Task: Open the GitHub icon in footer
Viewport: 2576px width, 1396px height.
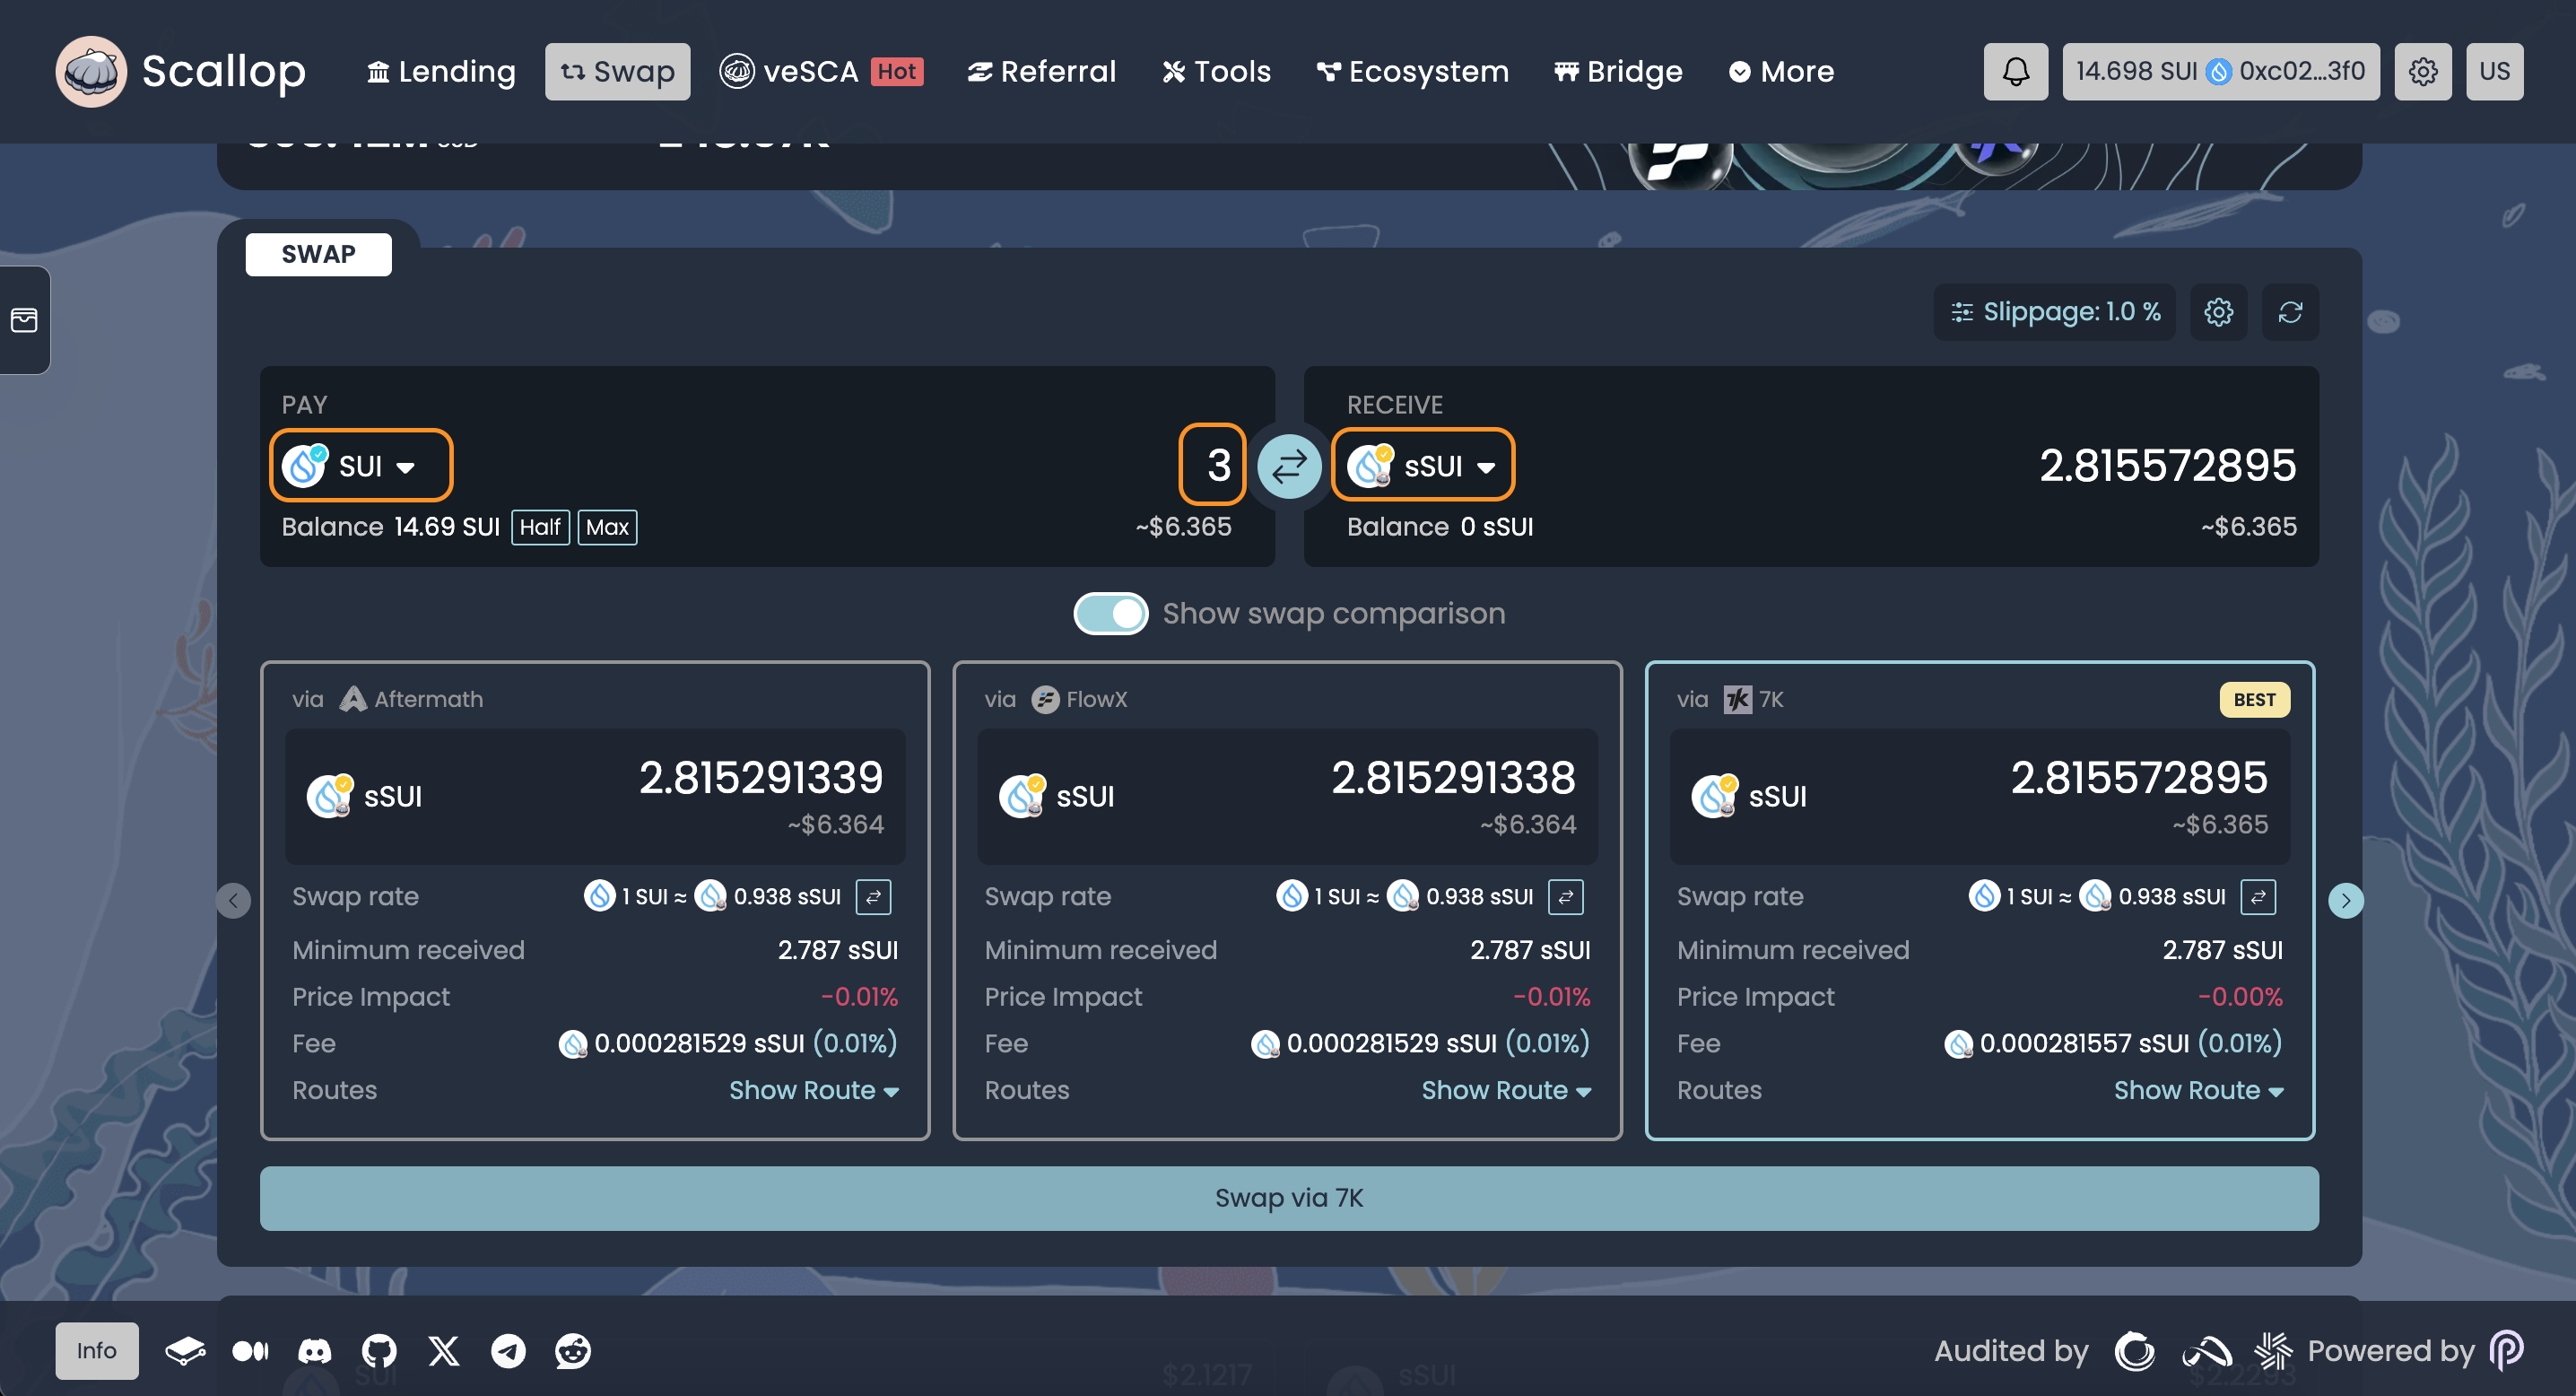Action: coord(379,1351)
